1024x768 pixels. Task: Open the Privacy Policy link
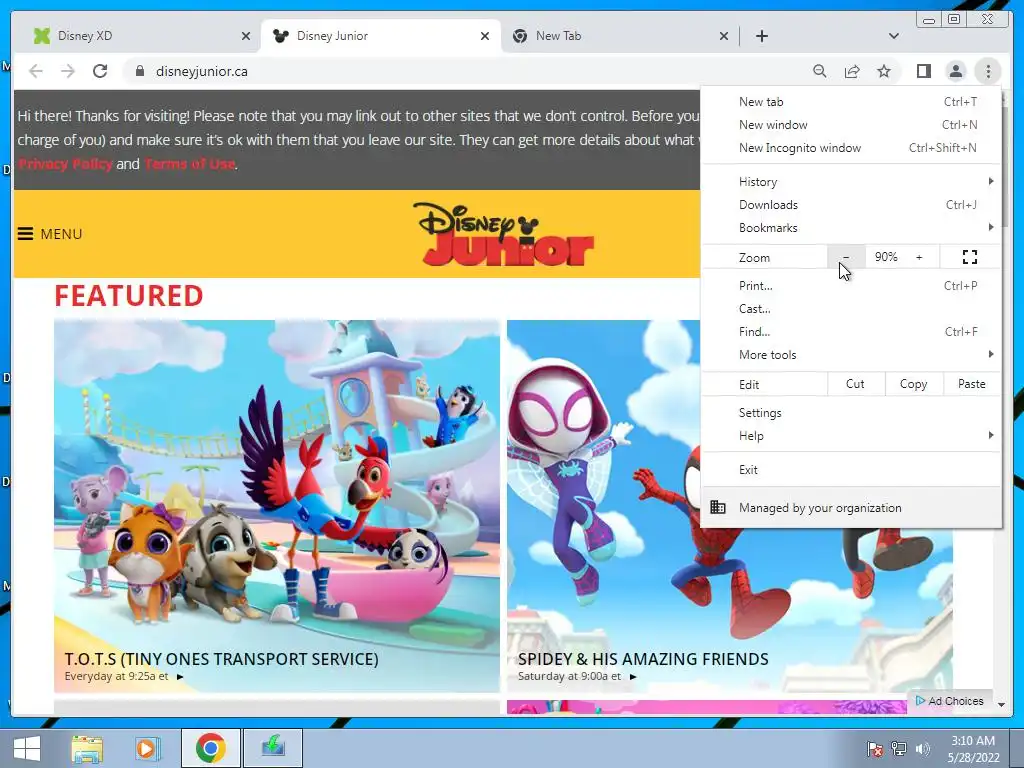coord(65,164)
